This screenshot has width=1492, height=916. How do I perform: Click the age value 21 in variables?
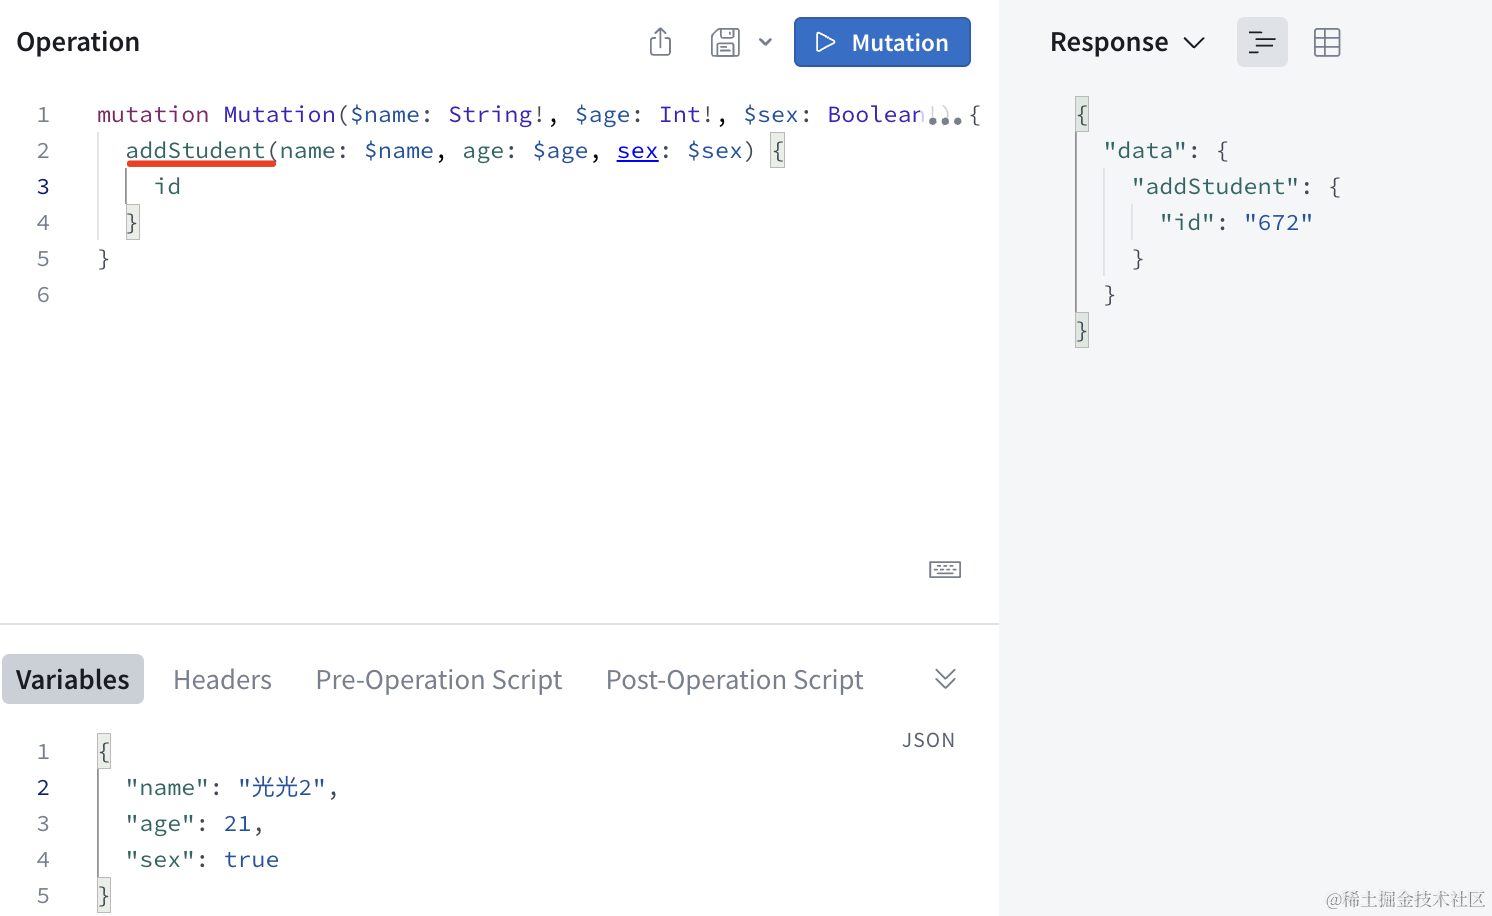[x=237, y=824]
